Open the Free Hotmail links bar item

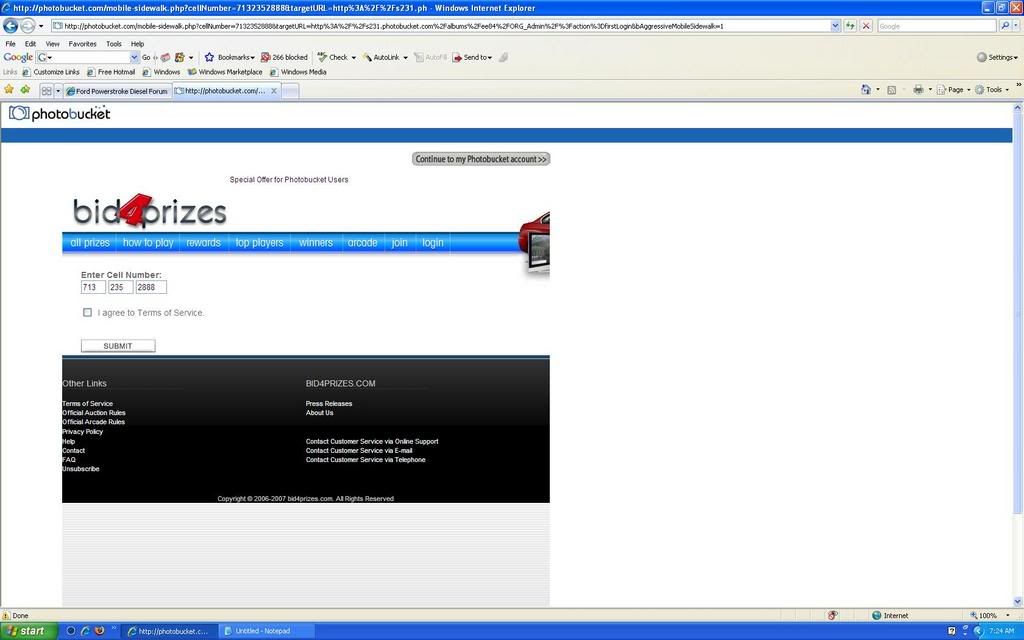tap(111, 72)
